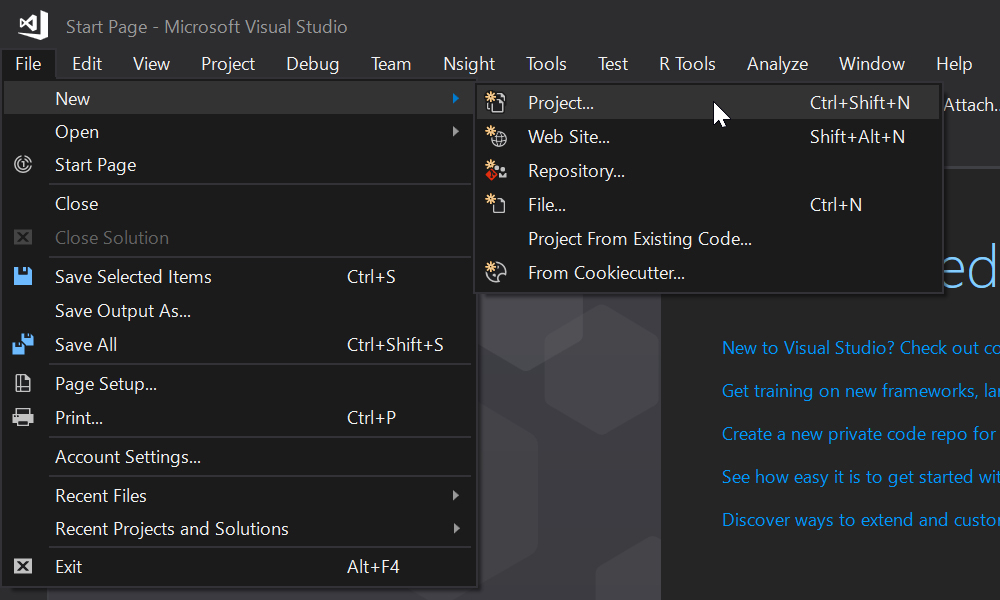The image size is (1000, 600).
Task: Expand the Recent Files submenu arrow
Action: pos(455,495)
